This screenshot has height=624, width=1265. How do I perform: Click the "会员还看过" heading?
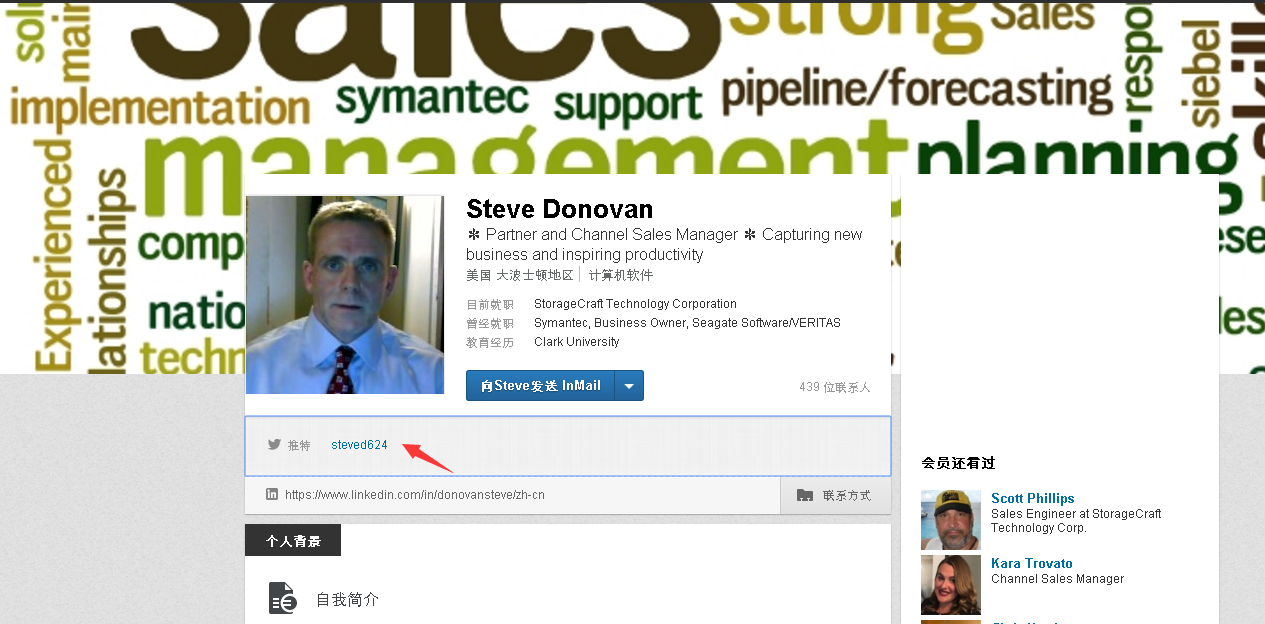pos(958,463)
